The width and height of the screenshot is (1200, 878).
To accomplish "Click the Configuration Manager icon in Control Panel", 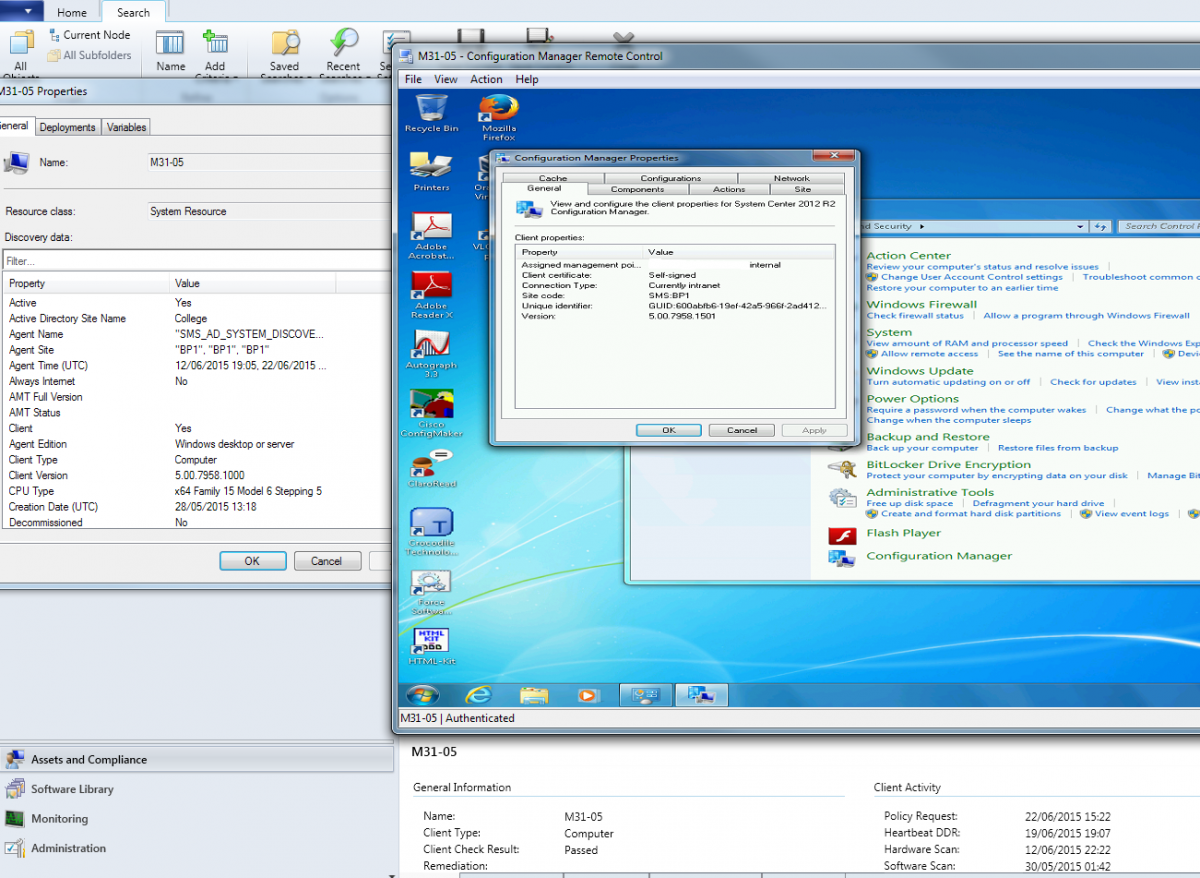I will (x=842, y=557).
